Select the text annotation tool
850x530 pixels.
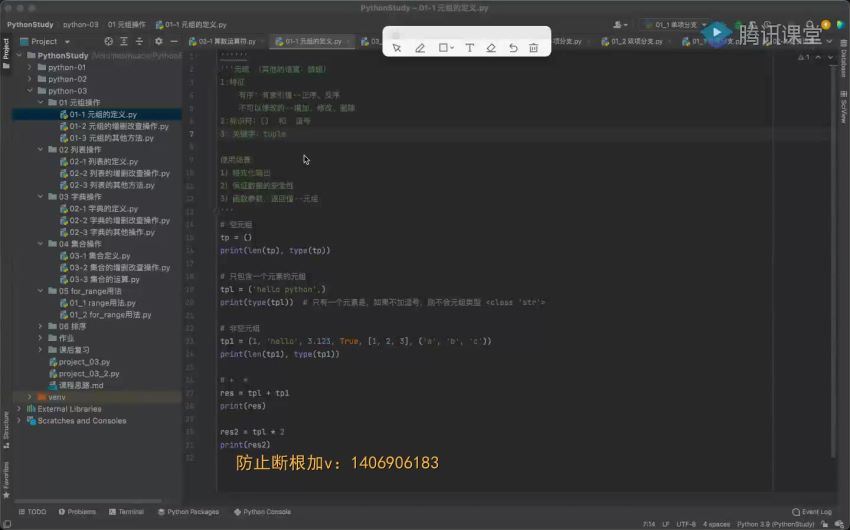[x=469, y=48]
